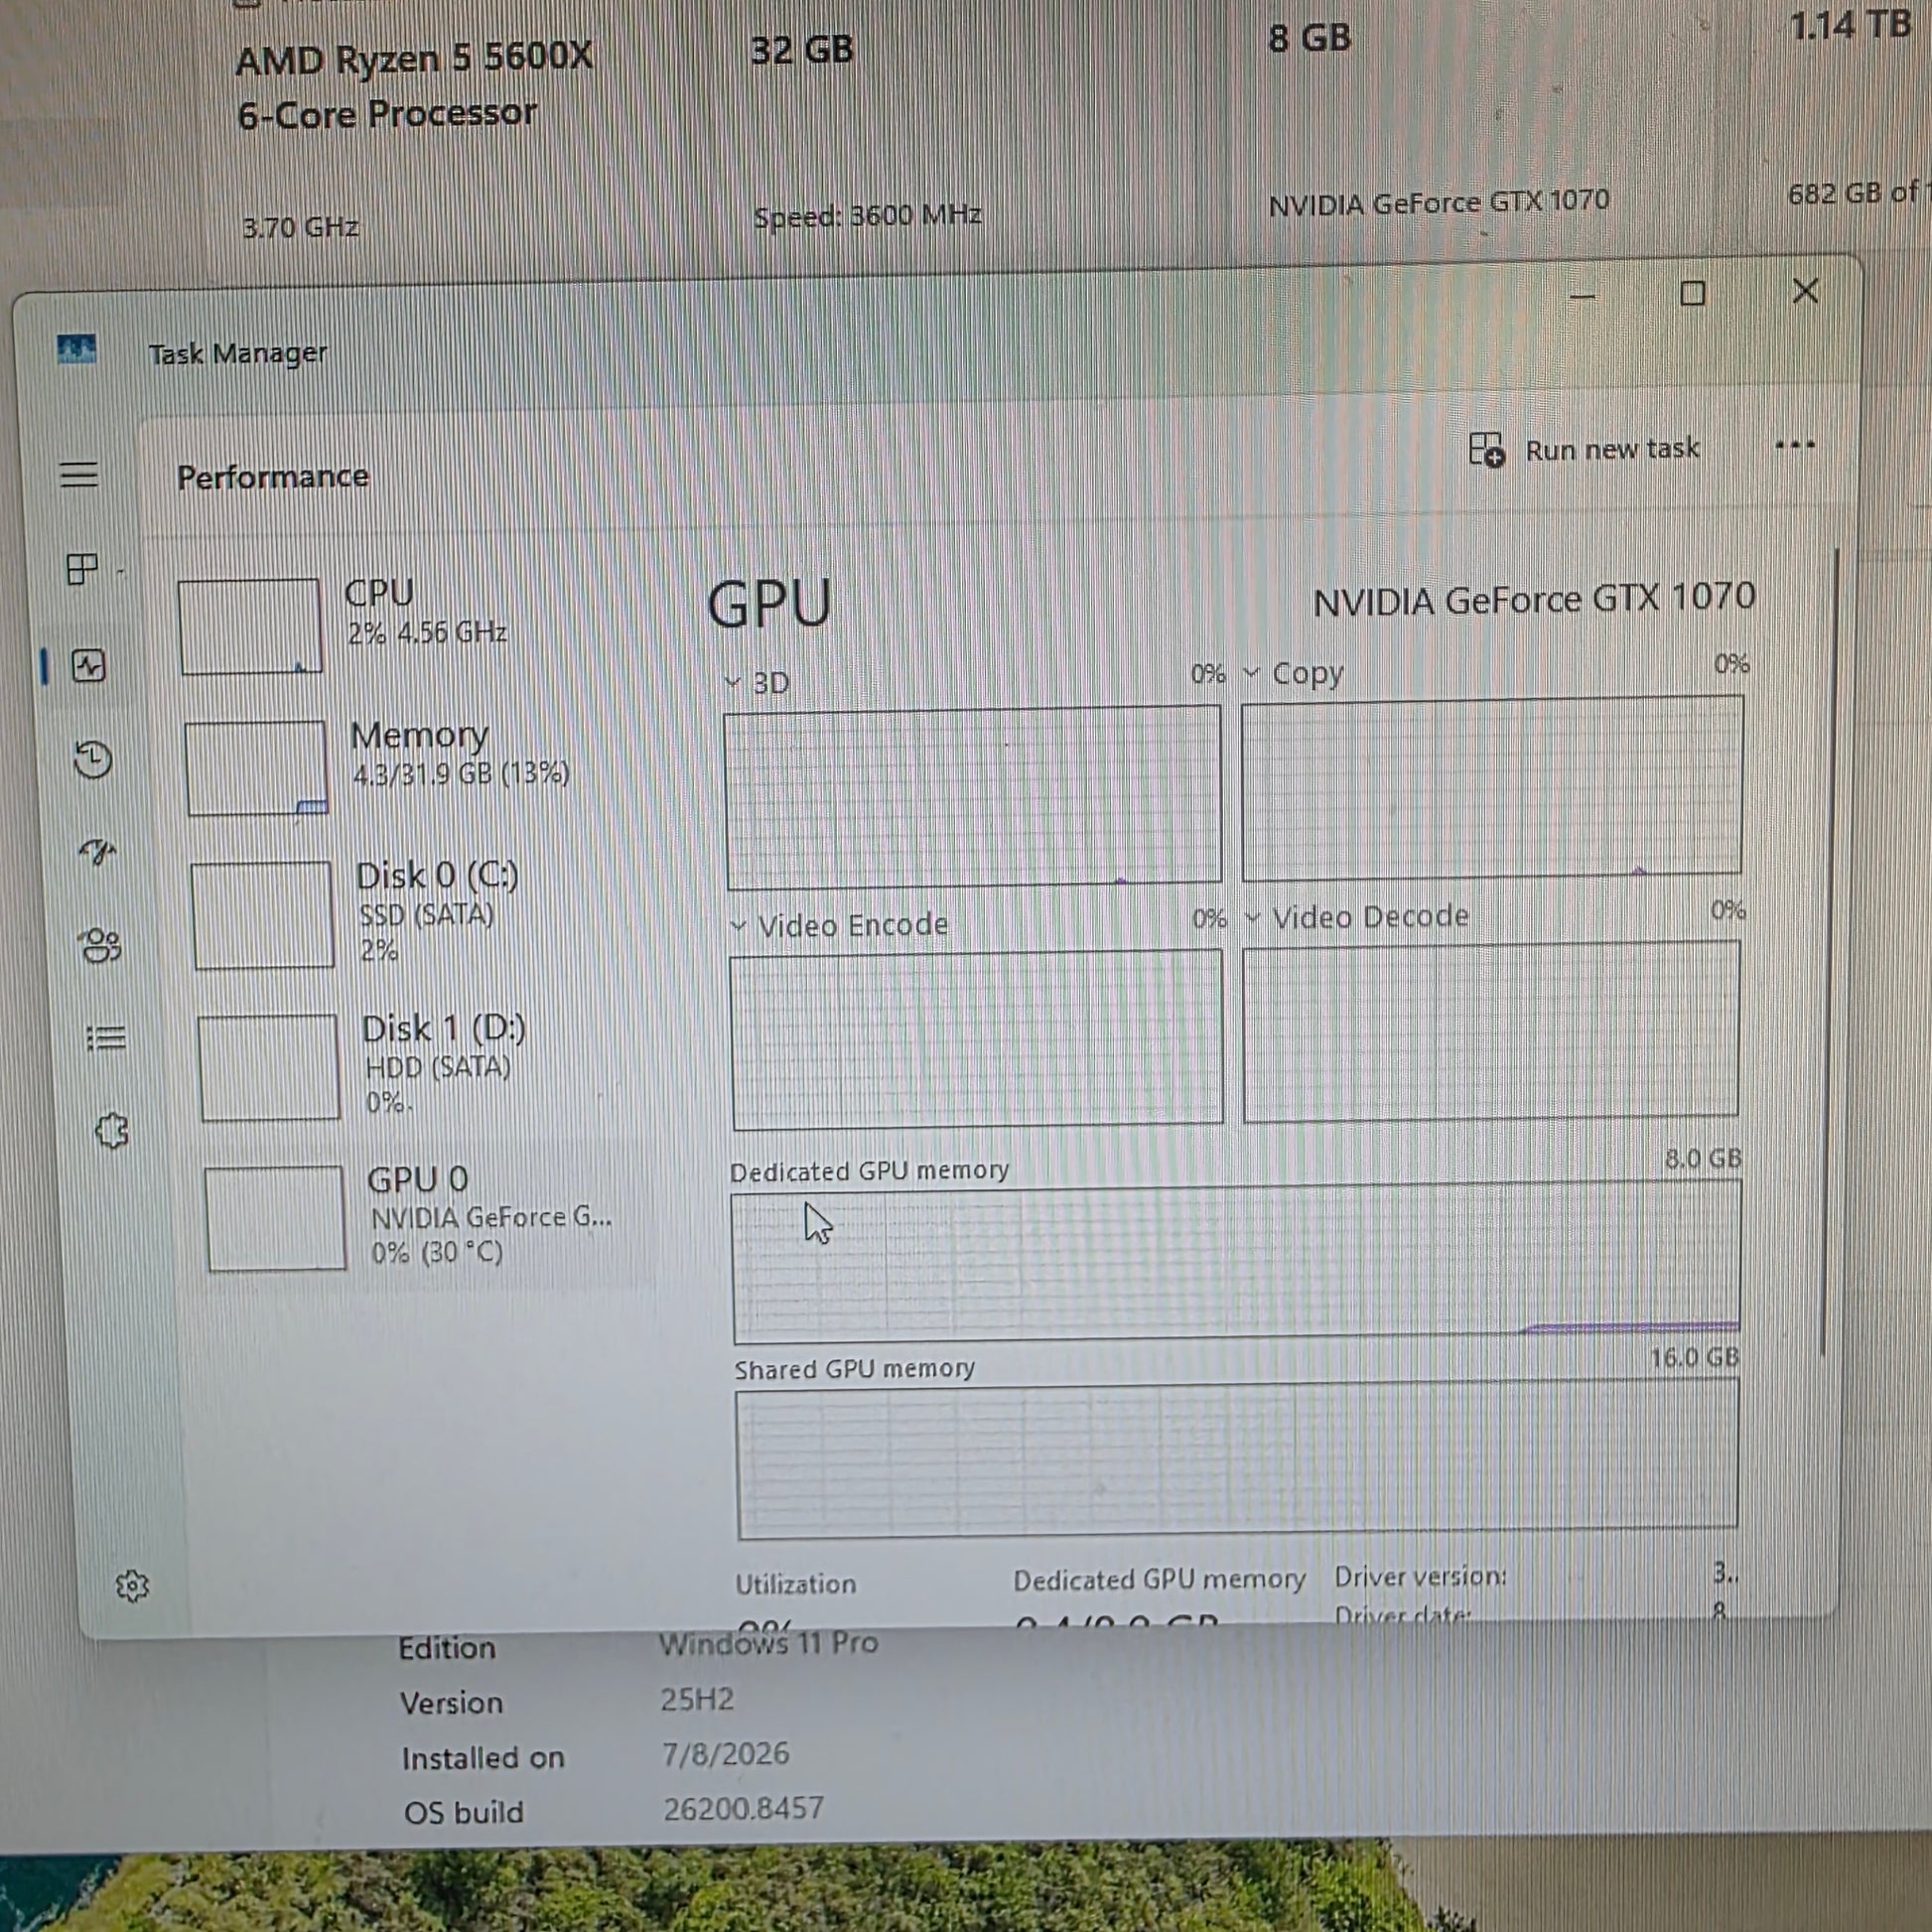Screen dimensions: 1932x1932
Task: Click "1.14 TB" in the background window
Action: click(x=1850, y=25)
